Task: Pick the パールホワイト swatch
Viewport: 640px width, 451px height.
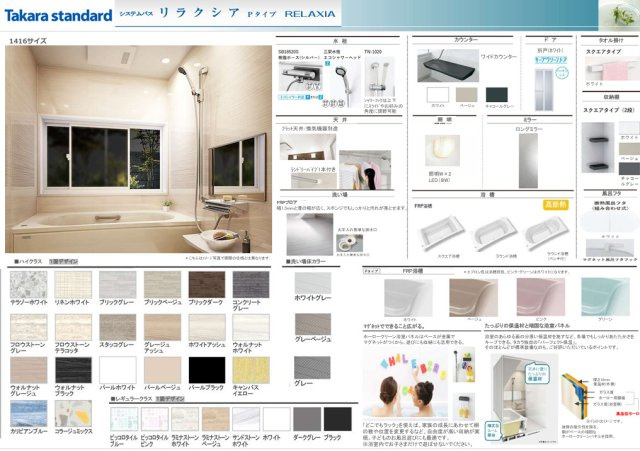Action: [118, 370]
